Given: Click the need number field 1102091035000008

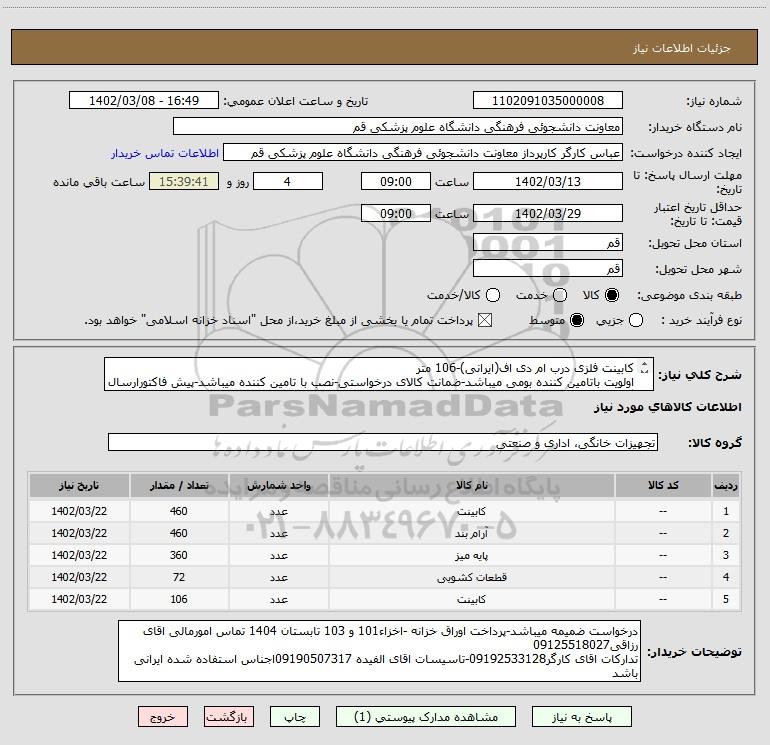Looking at the screenshot, I should [548, 101].
